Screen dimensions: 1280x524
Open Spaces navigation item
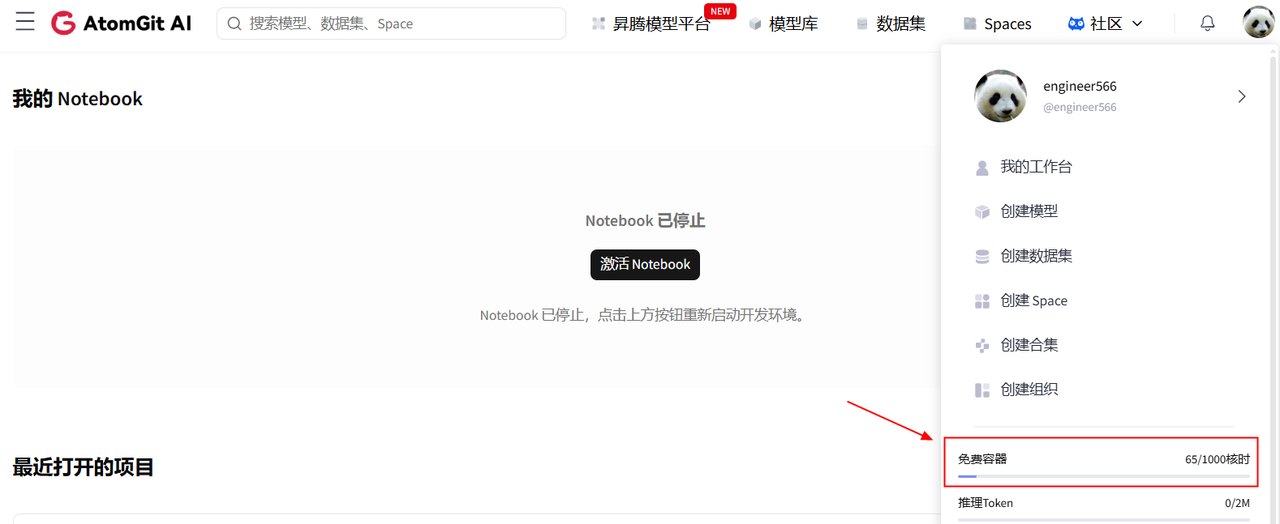tap(1008, 23)
